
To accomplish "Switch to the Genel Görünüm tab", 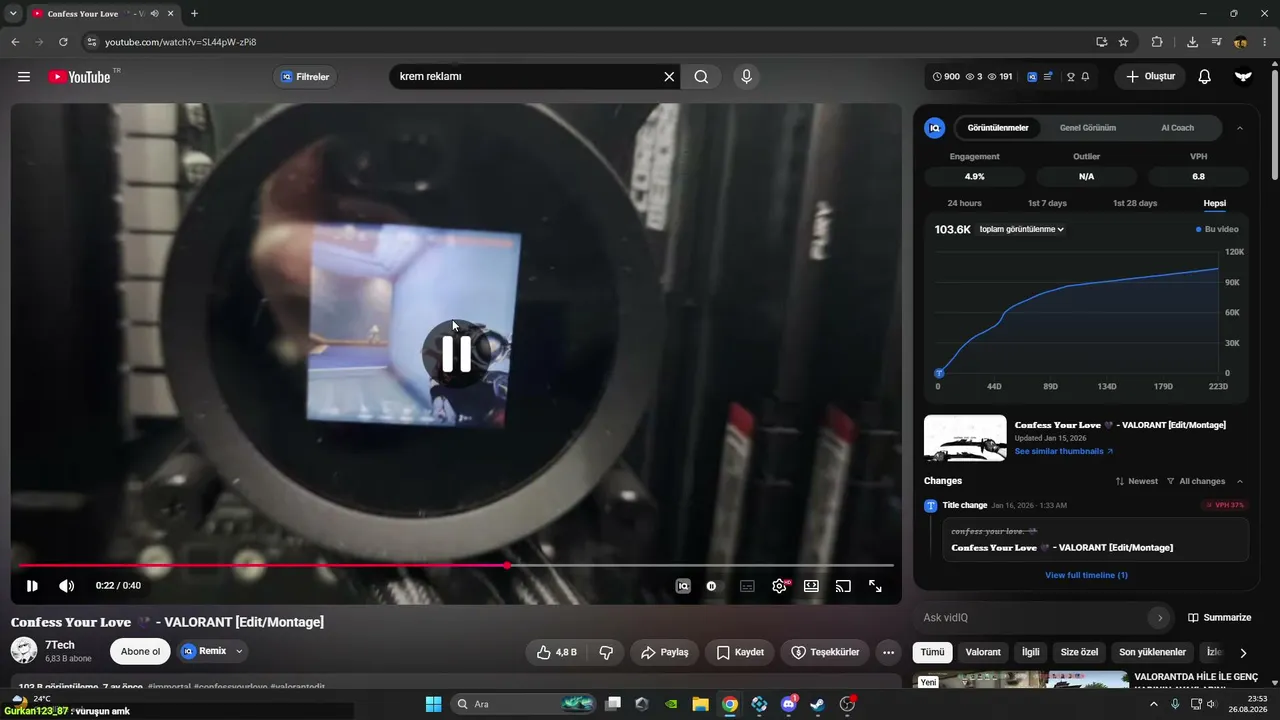I will [1088, 128].
